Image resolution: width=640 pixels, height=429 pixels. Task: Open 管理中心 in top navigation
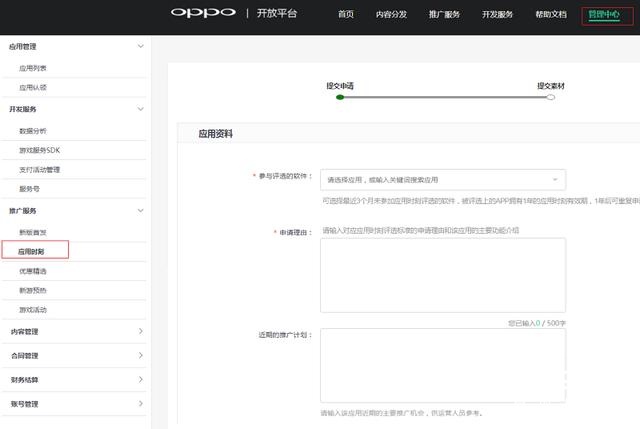(x=606, y=15)
